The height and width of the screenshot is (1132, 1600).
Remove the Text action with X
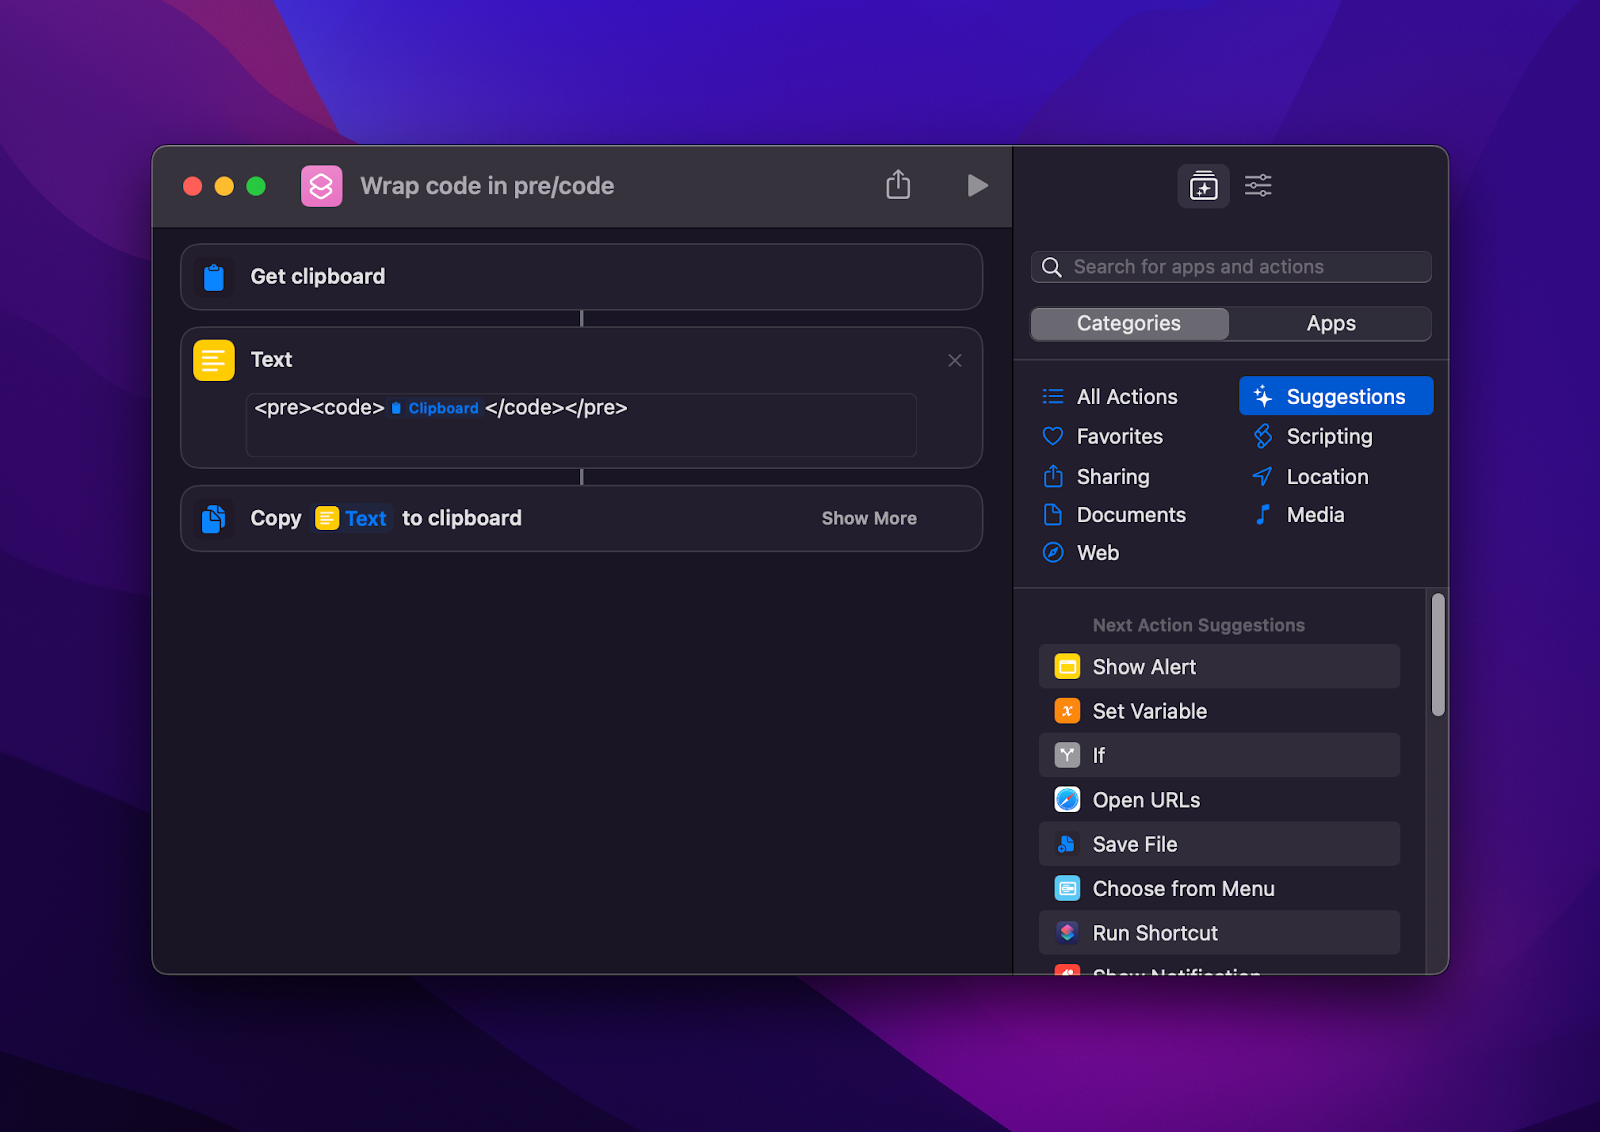coord(955,360)
